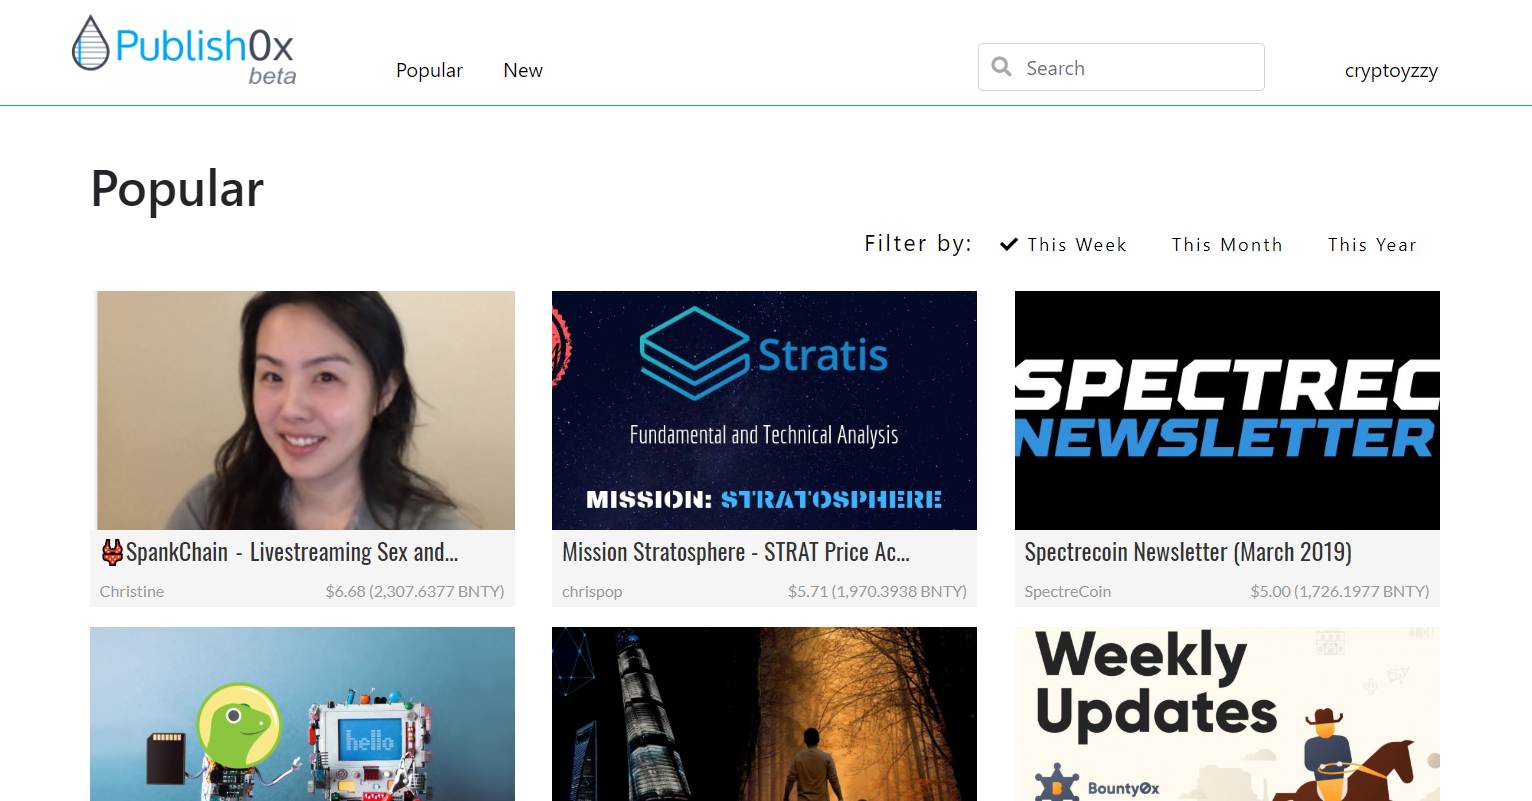Open 'Mission Stratosphere - STRAT Price Ac...' title
Image resolution: width=1532 pixels, height=801 pixels.
point(736,552)
